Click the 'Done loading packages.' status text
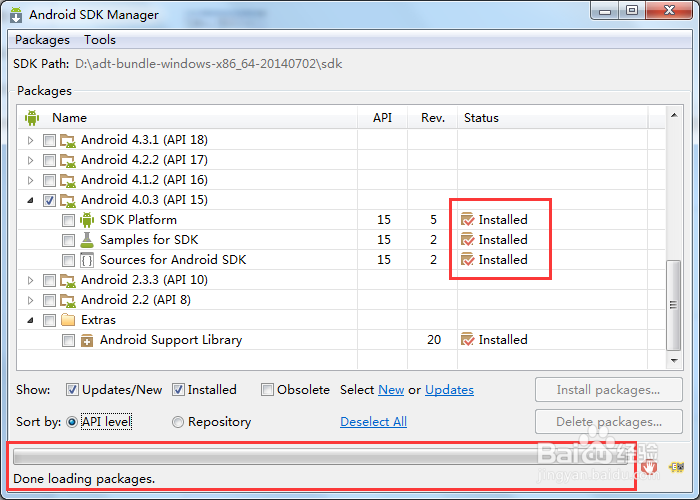Screen dimensions: 700x500 (x=84, y=479)
